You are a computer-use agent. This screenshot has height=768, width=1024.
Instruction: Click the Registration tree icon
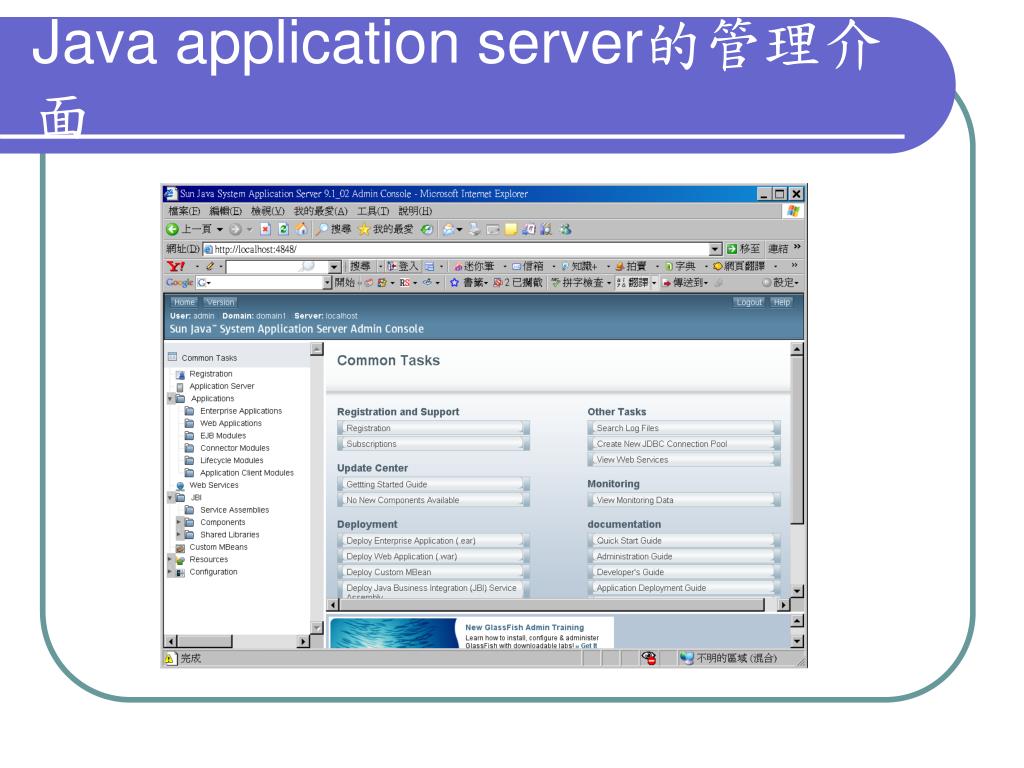pos(180,375)
